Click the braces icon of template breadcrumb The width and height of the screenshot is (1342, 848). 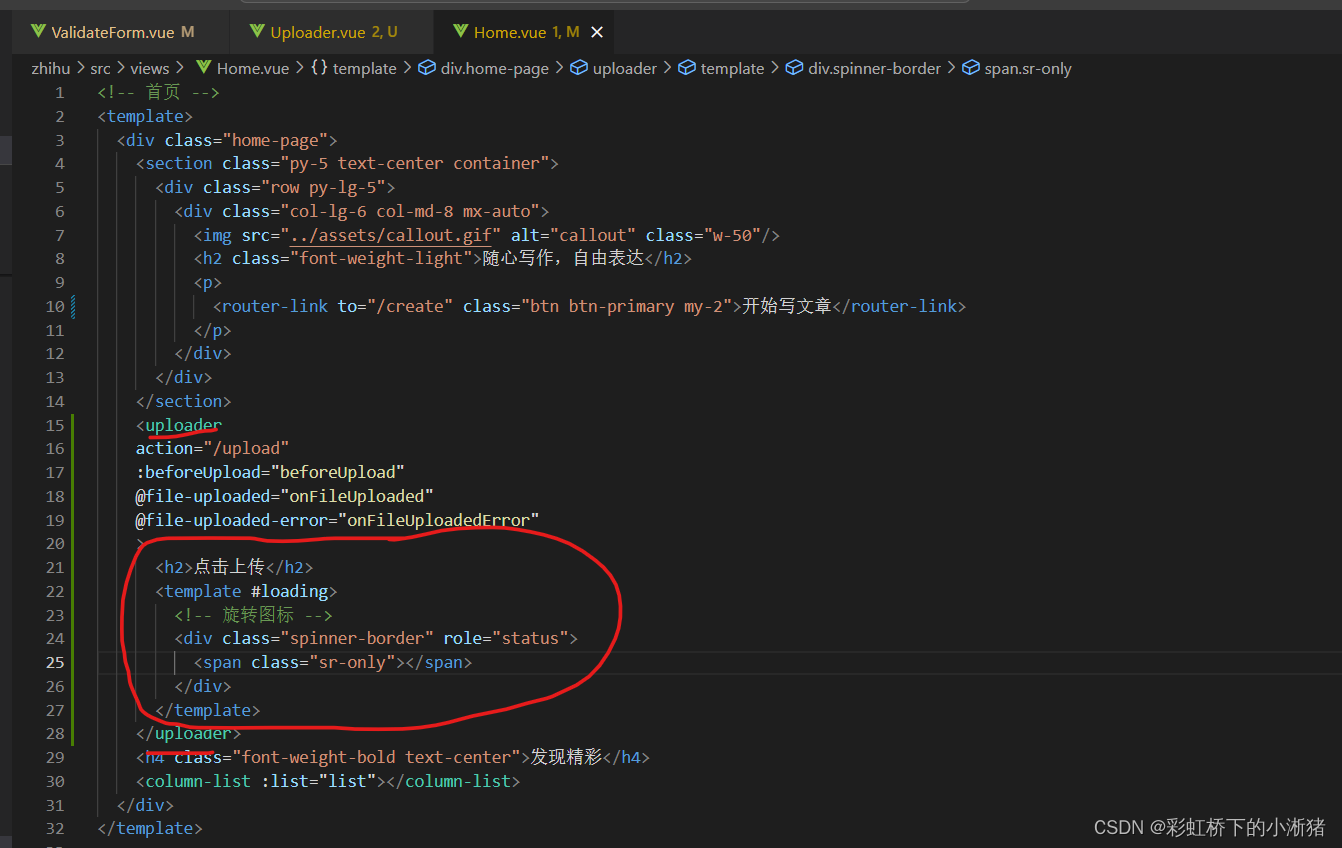pyautogui.click(x=319, y=69)
